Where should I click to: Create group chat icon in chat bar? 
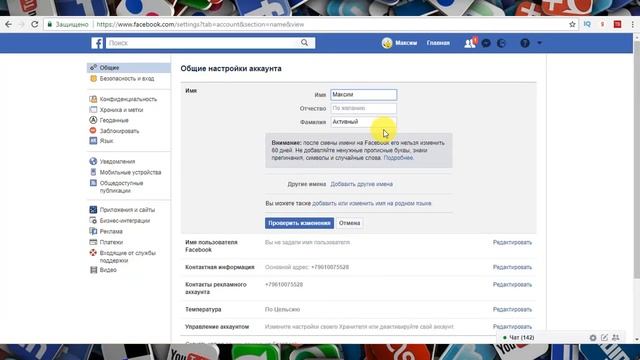coord(616,338)
